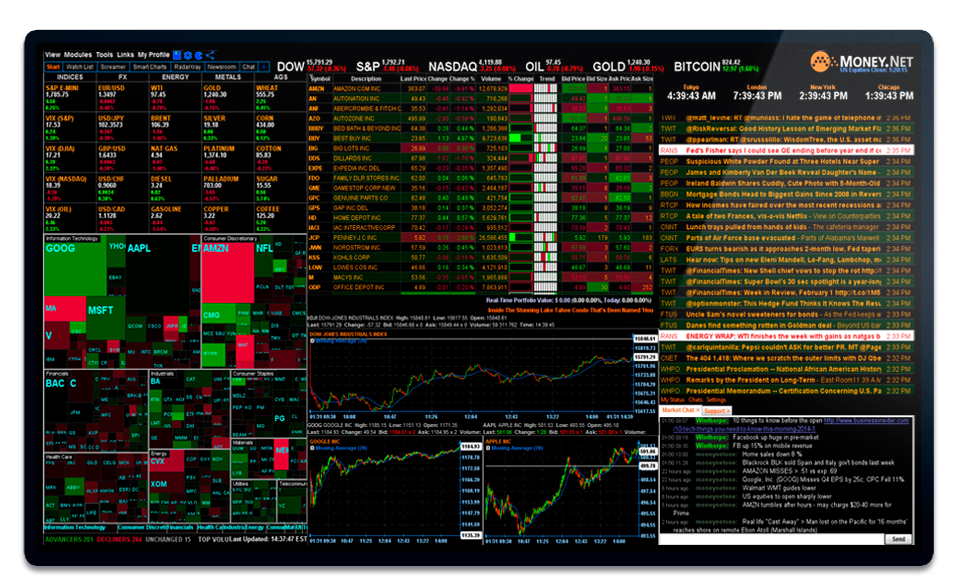Close the Support chat tab with its X
Viewport: 960px width, 588px height.
coord(727,411)
